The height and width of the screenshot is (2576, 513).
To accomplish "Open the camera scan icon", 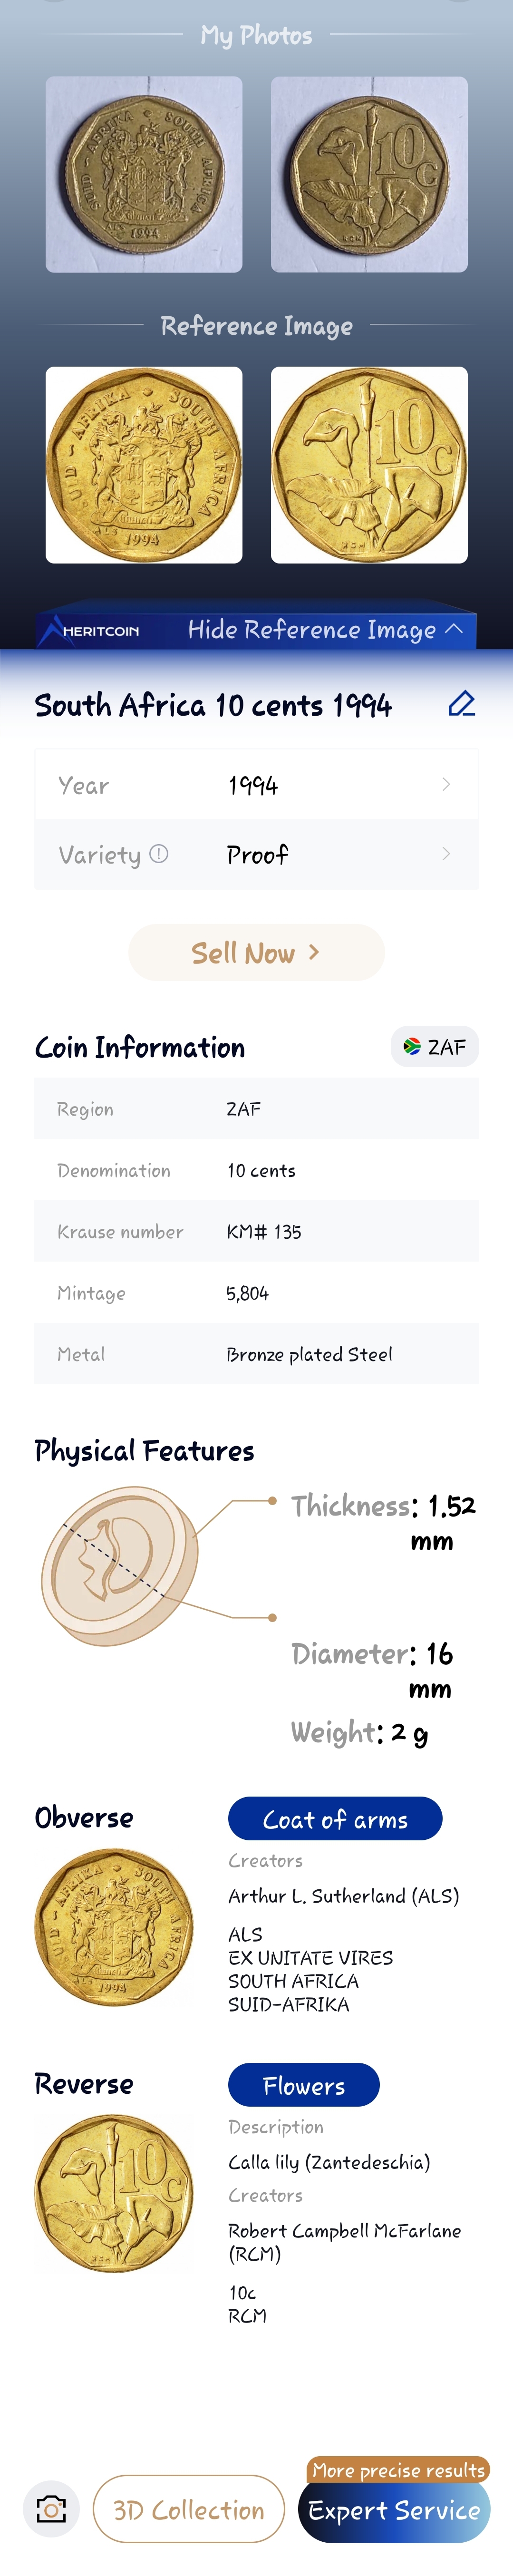I will 51,2509.
